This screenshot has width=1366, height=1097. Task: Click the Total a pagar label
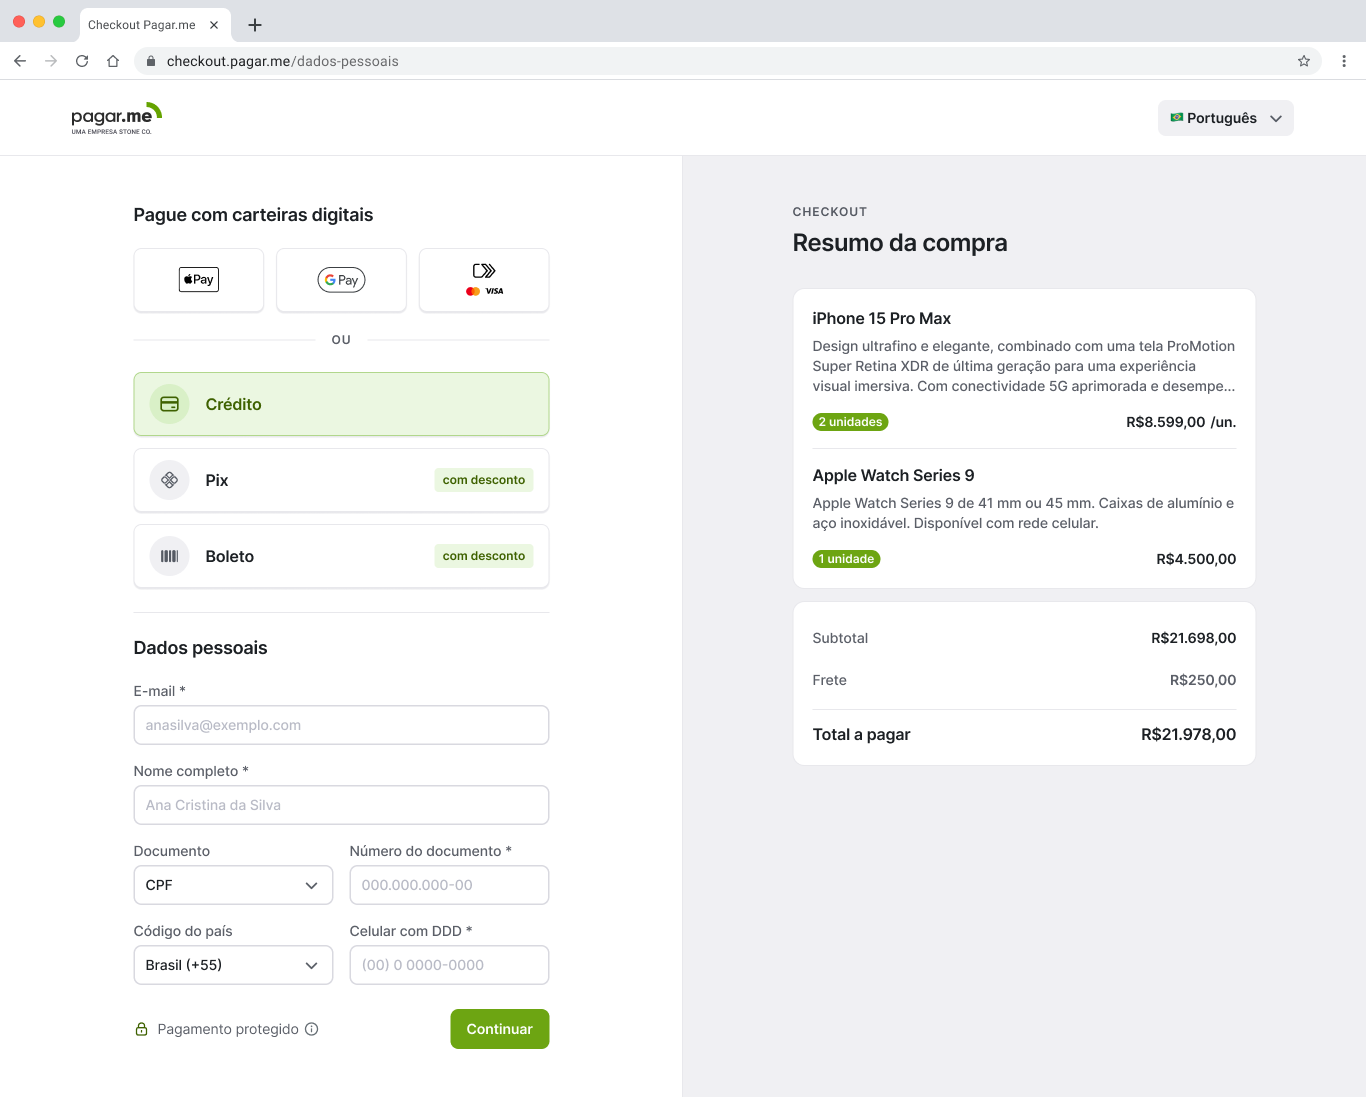click(862, 734)
